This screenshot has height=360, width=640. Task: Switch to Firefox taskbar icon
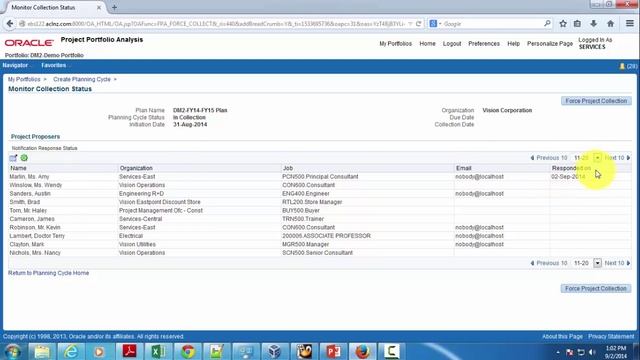point(362,351)
